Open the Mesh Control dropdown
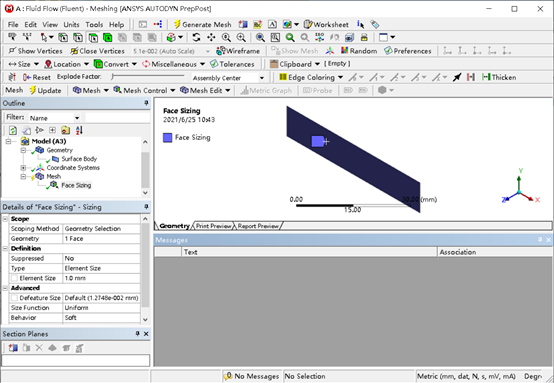The height and width of the screenshot is (383, 554). (144, 90)
